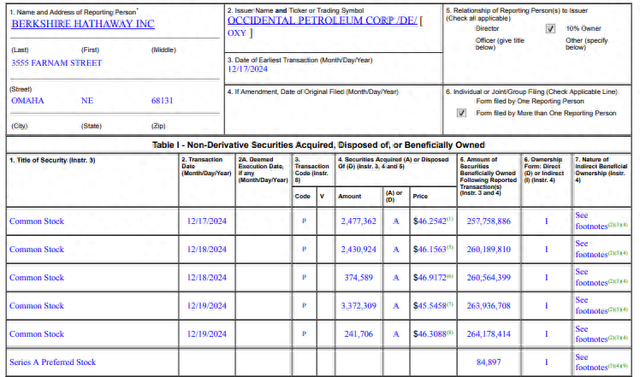Click footnote (7) beside price $45.5458

coord(450,304)
